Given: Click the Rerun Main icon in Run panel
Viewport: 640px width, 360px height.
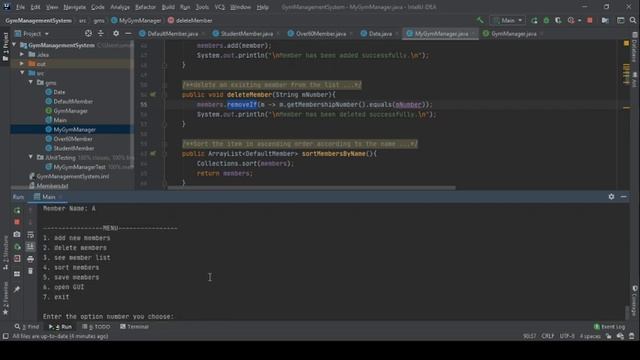Looking at the screenshot, I should pos(17,211).
